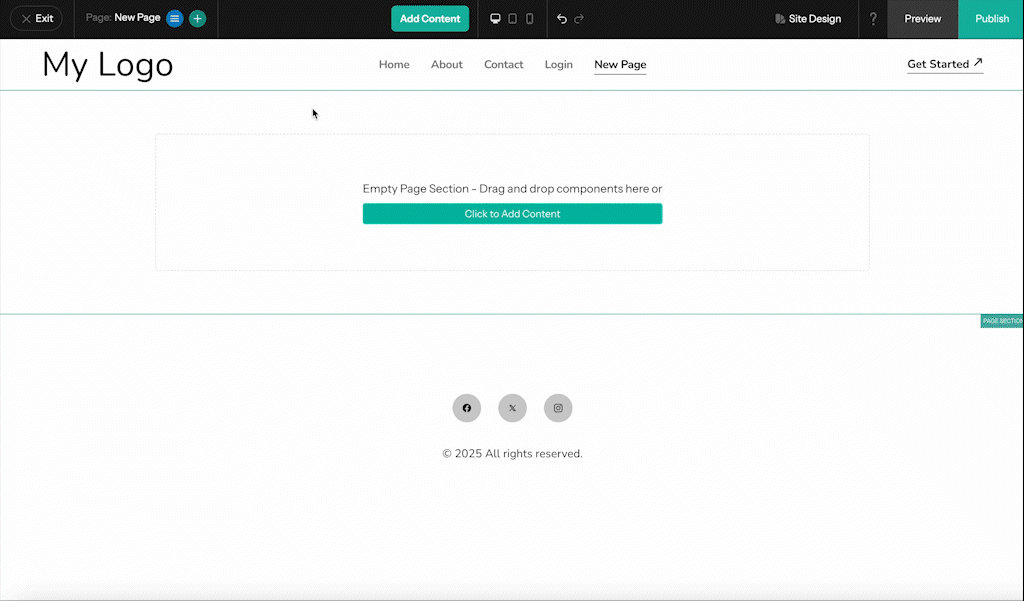Screen dimensions: 1024x601
Task: Click the Click to Add Content button
Action: pos(512,213)
